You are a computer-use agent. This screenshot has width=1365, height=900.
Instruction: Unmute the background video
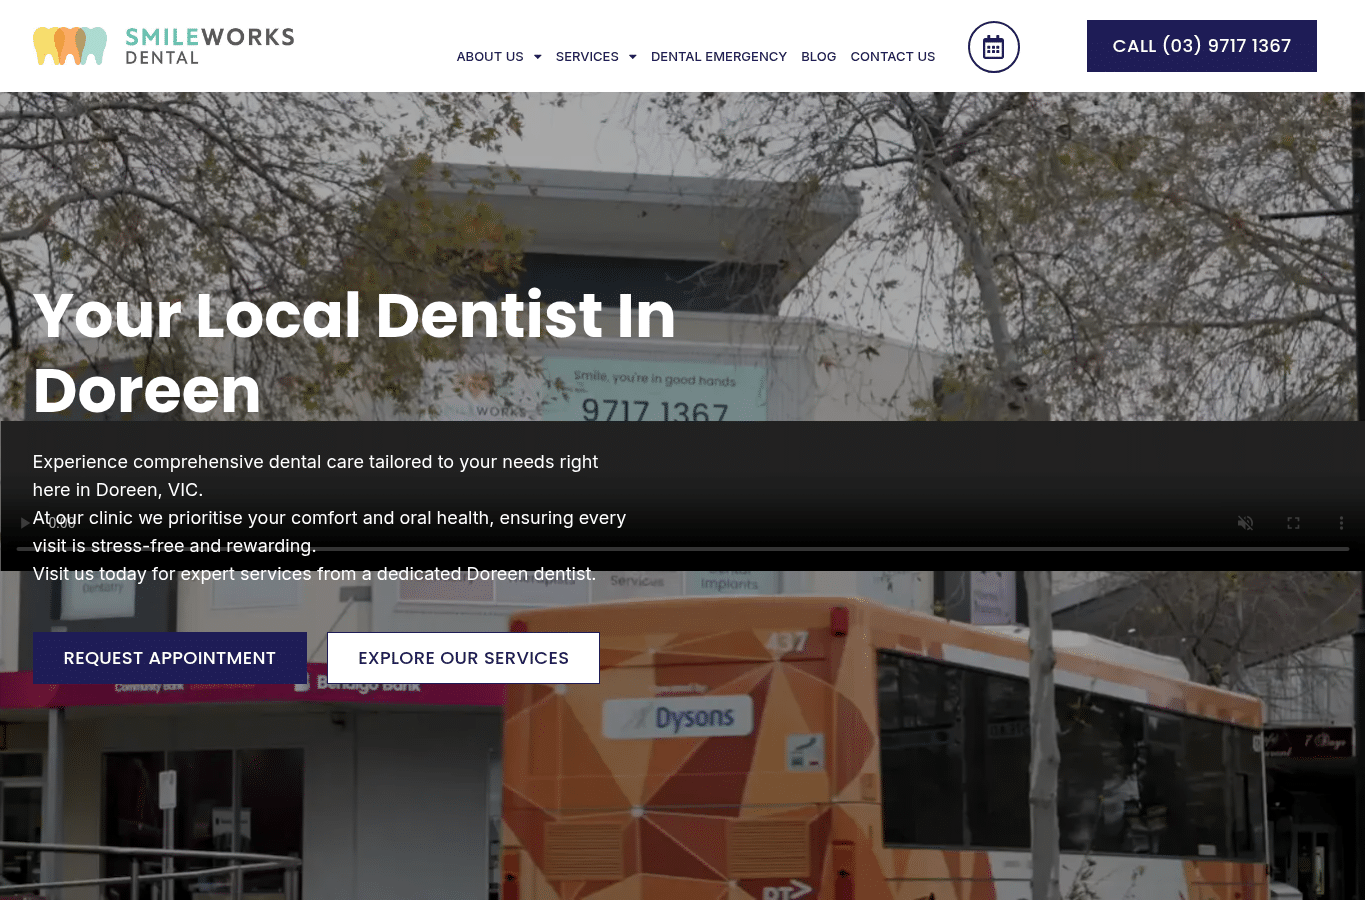point(1245,523)
